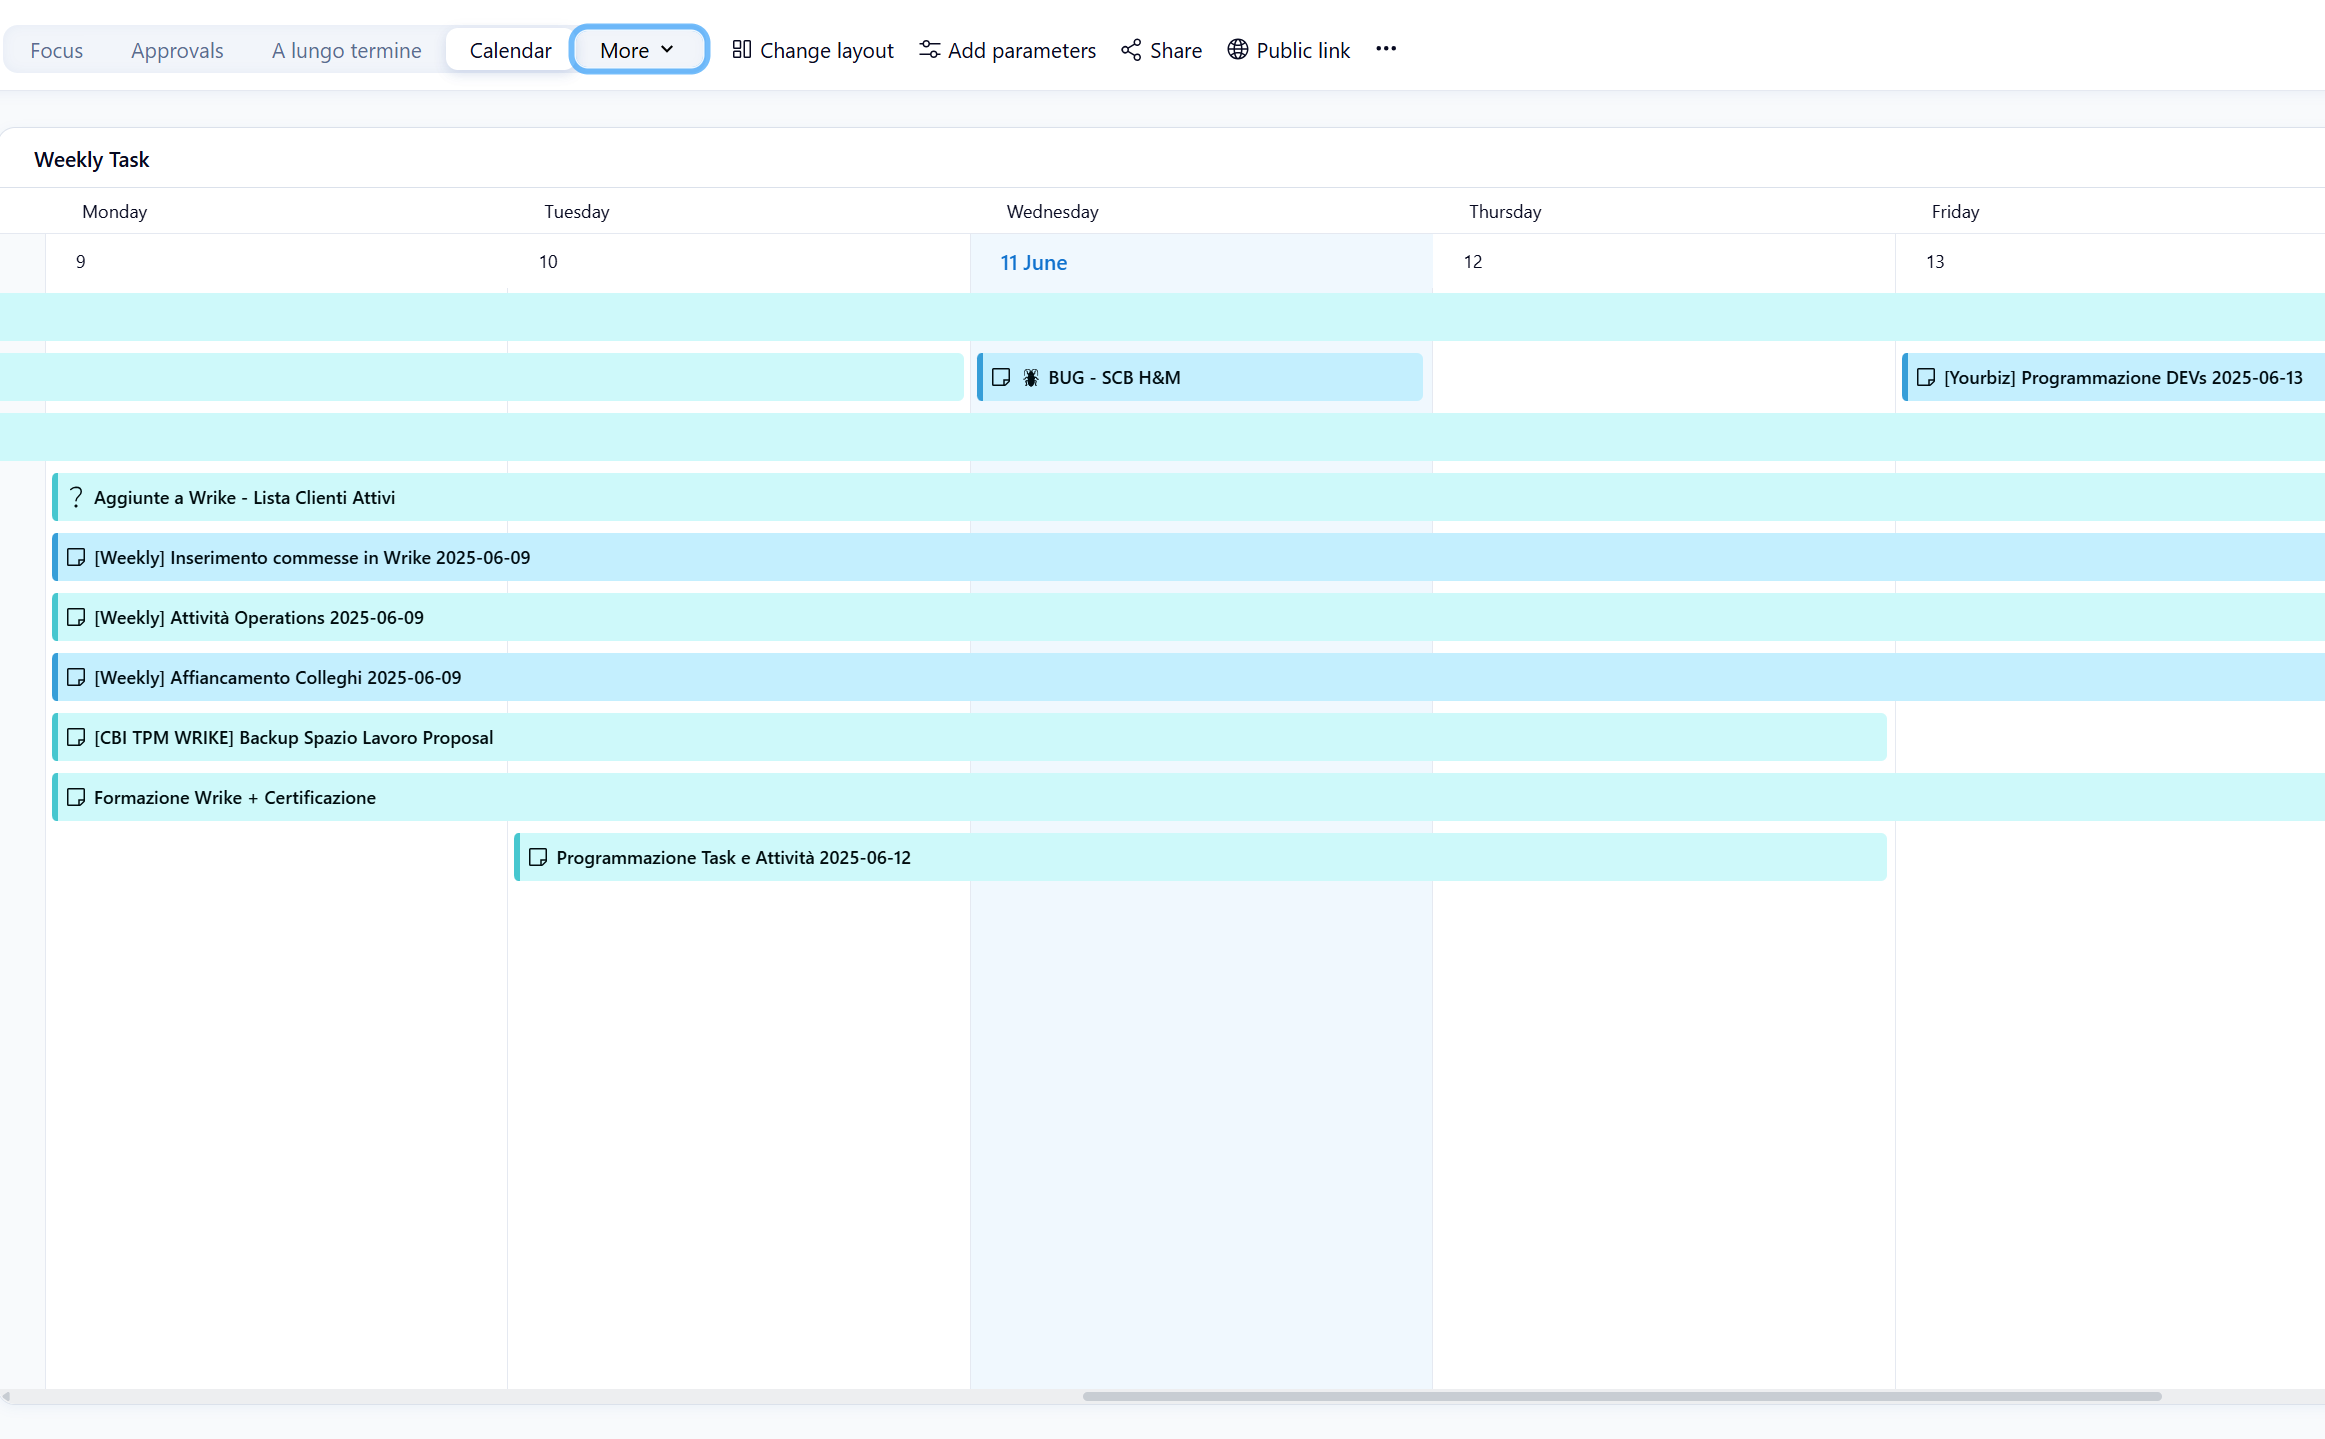Click the Public link globe icon
Viewport: 2325px width, 1439px height.
[1237, 49]
